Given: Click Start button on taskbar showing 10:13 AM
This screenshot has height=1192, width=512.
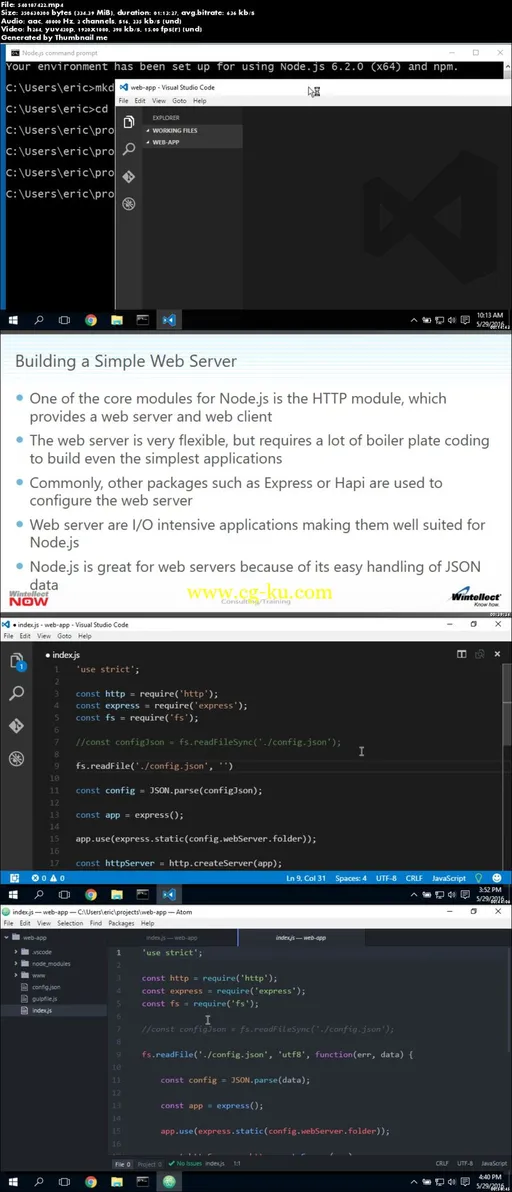Looking at the screenshot, I should pyautogui.click(x=13, y=320).
